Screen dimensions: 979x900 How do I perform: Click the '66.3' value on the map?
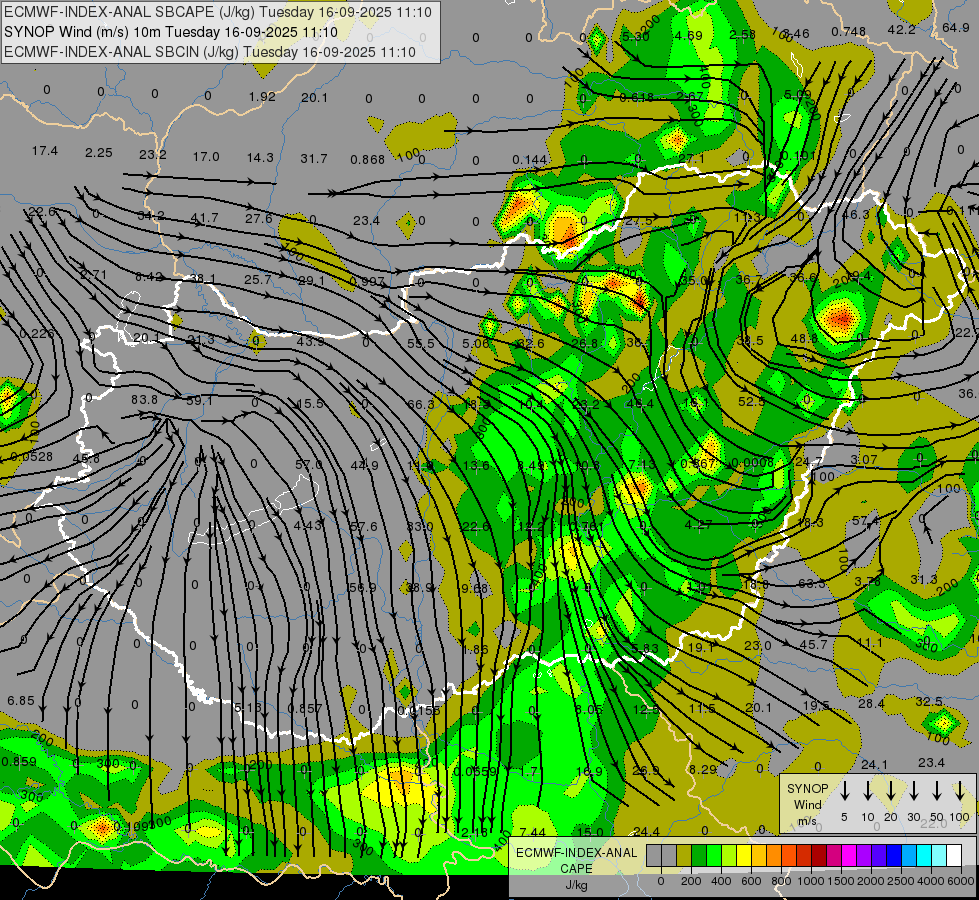(420, 404)
